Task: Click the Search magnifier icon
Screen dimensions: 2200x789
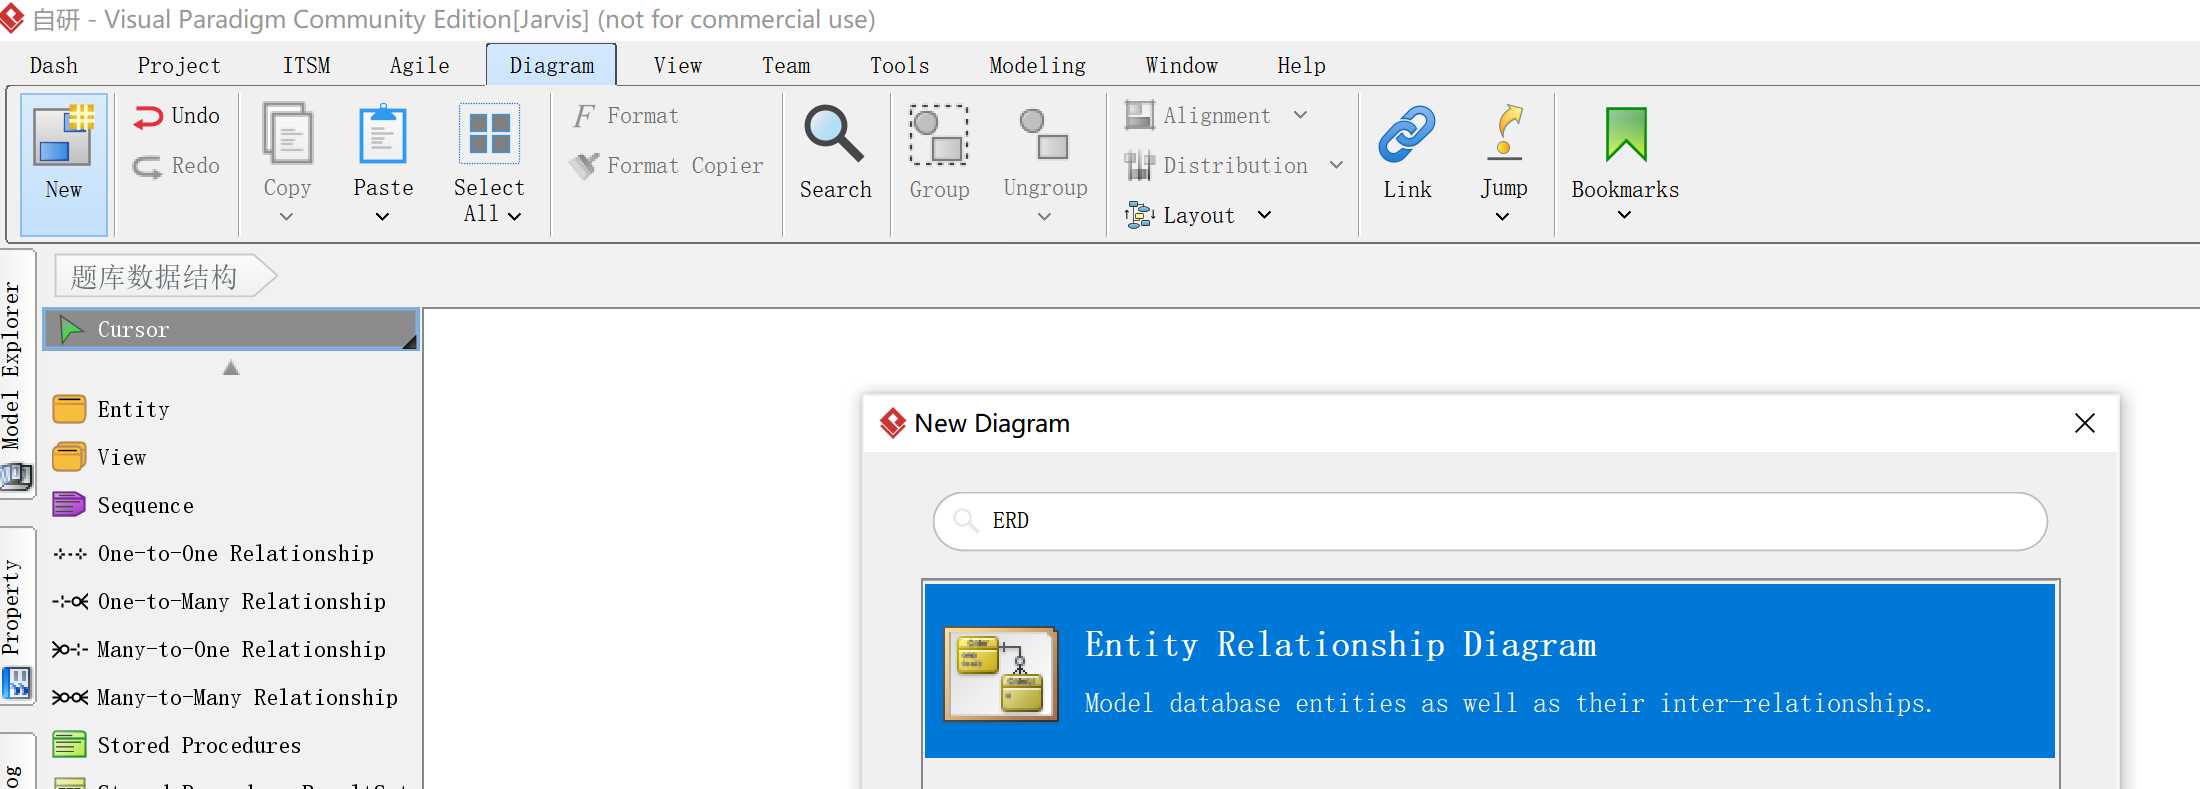Action: (x=834, y=135)
